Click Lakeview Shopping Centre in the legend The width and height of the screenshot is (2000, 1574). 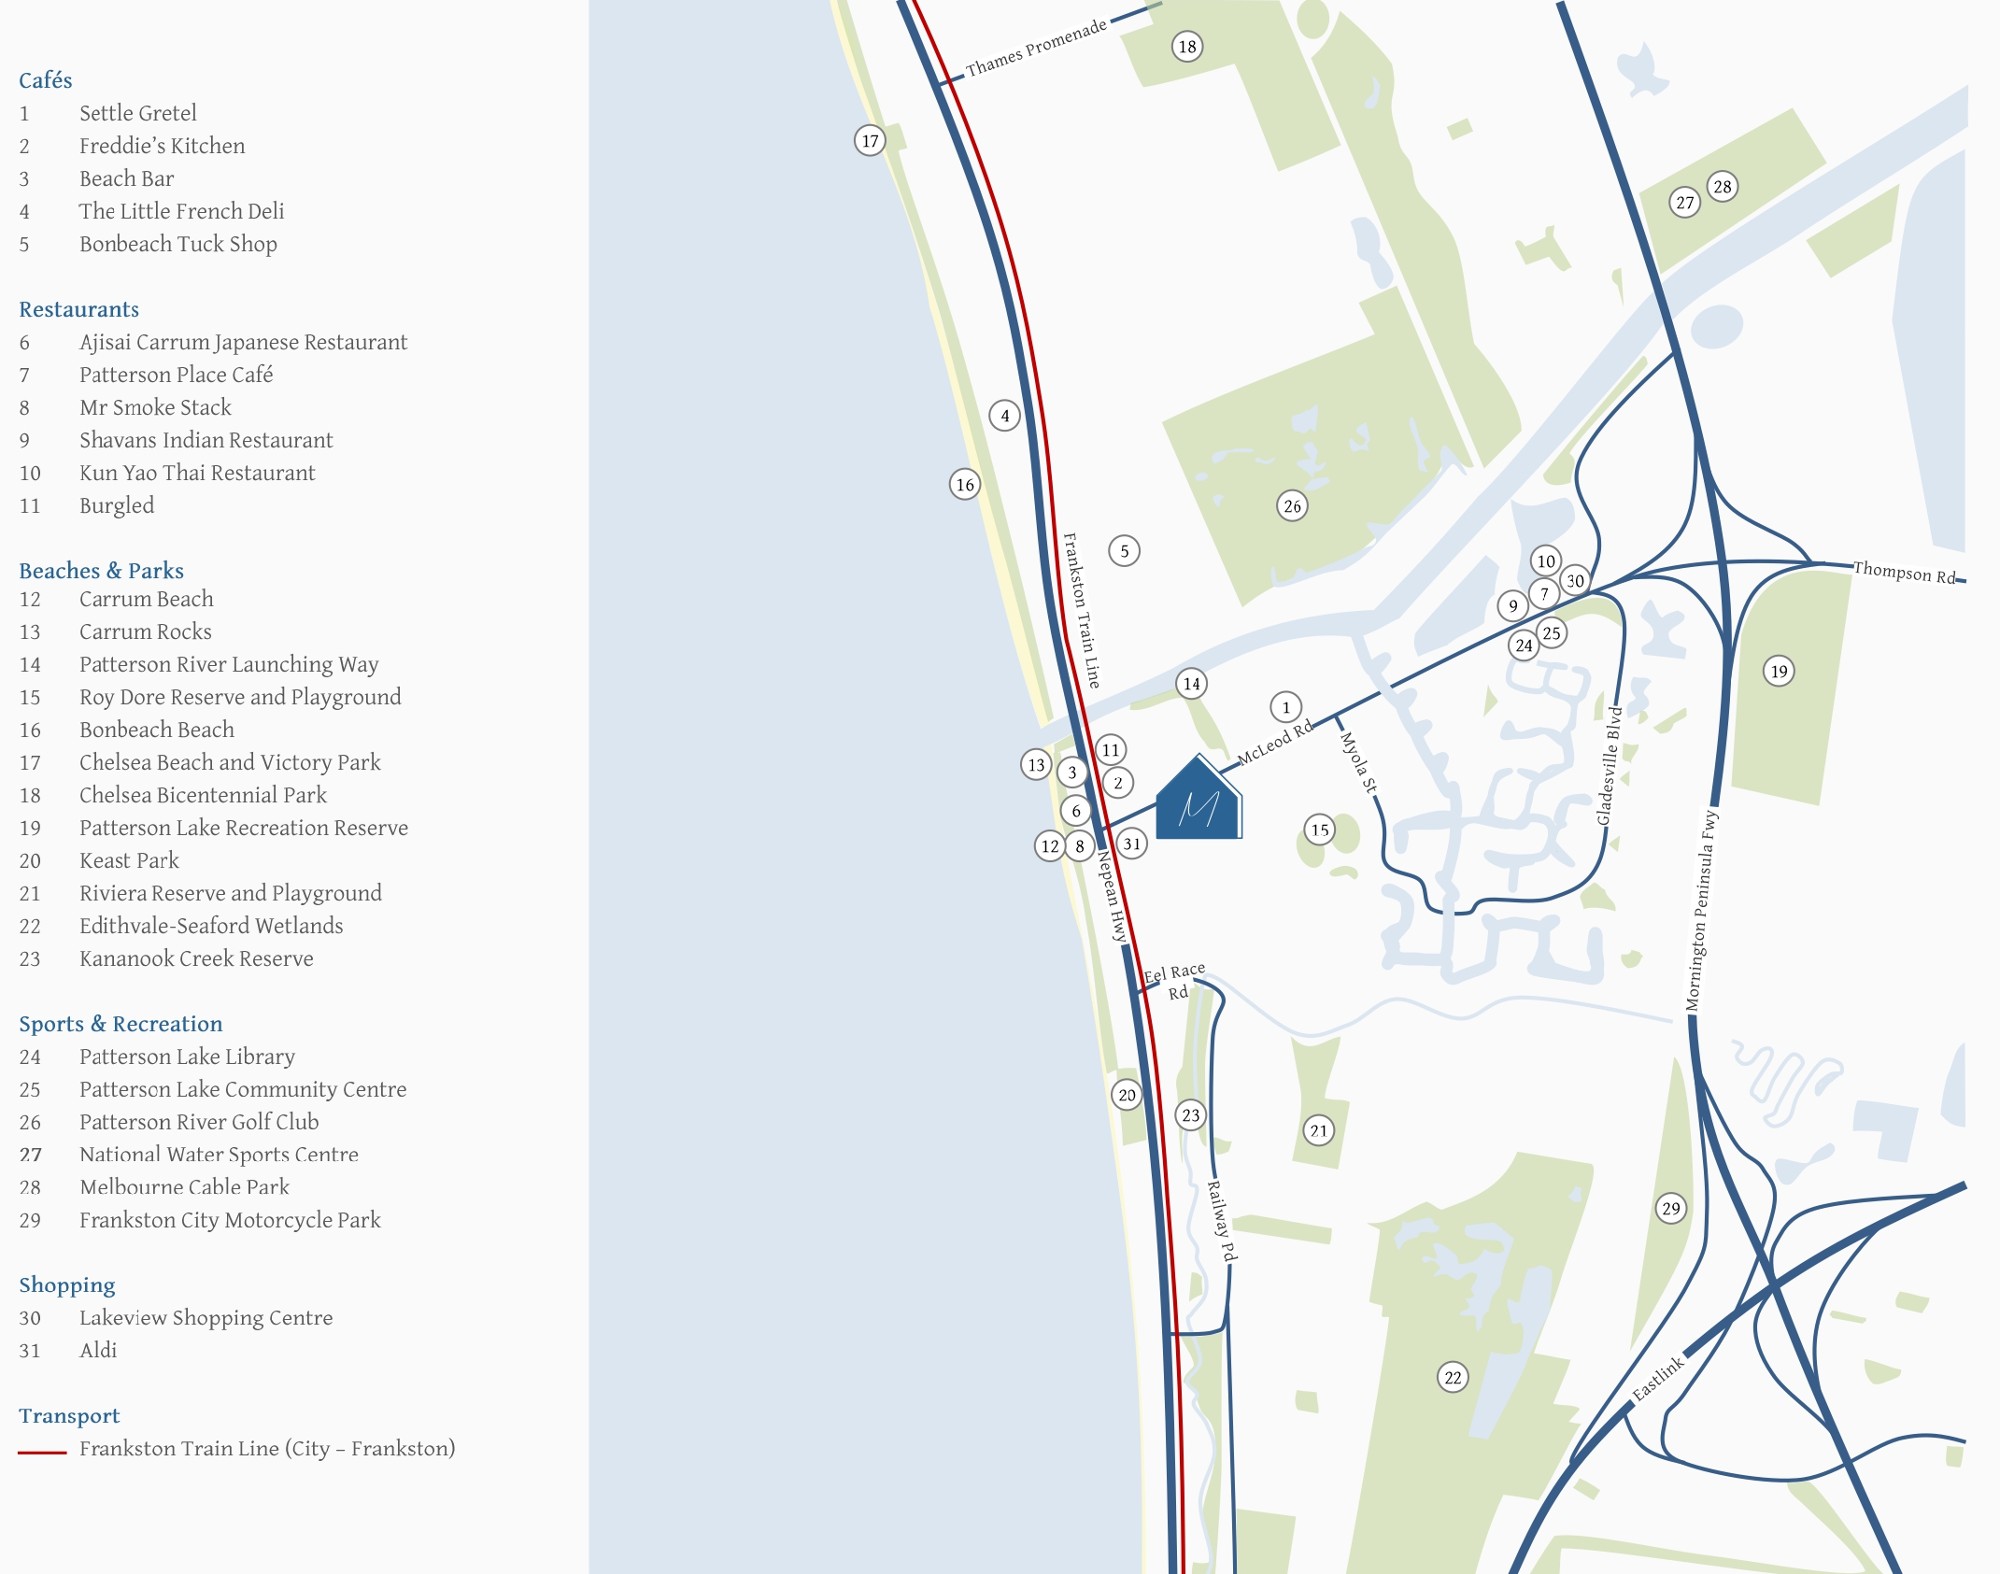pos(205,1318)
